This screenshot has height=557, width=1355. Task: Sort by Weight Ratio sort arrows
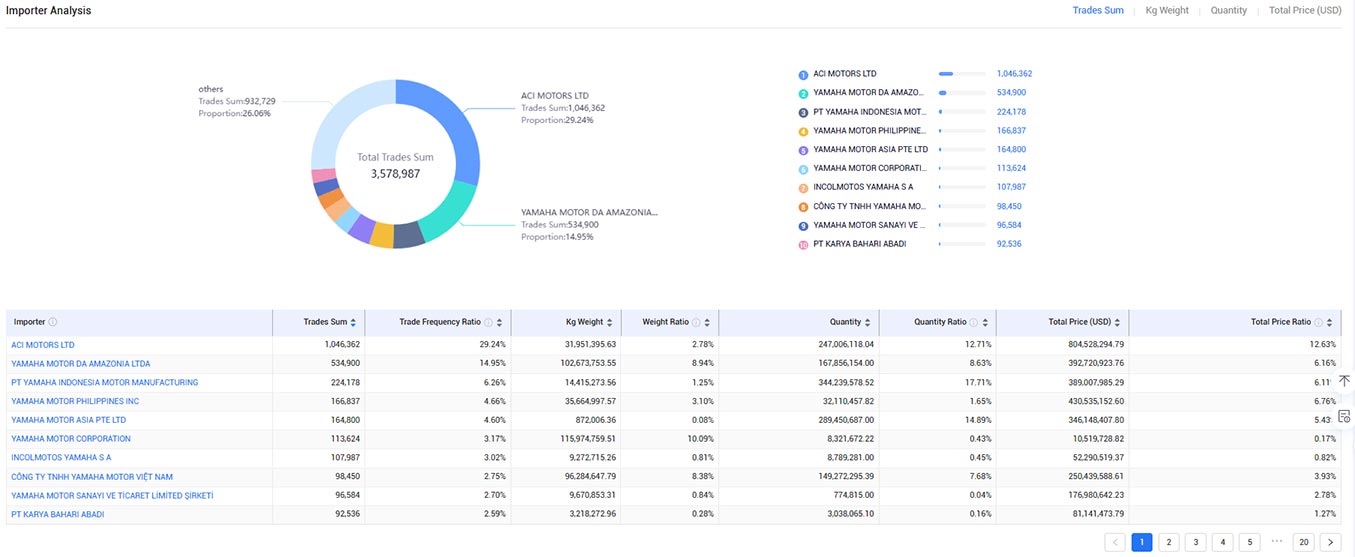point(707,322)
